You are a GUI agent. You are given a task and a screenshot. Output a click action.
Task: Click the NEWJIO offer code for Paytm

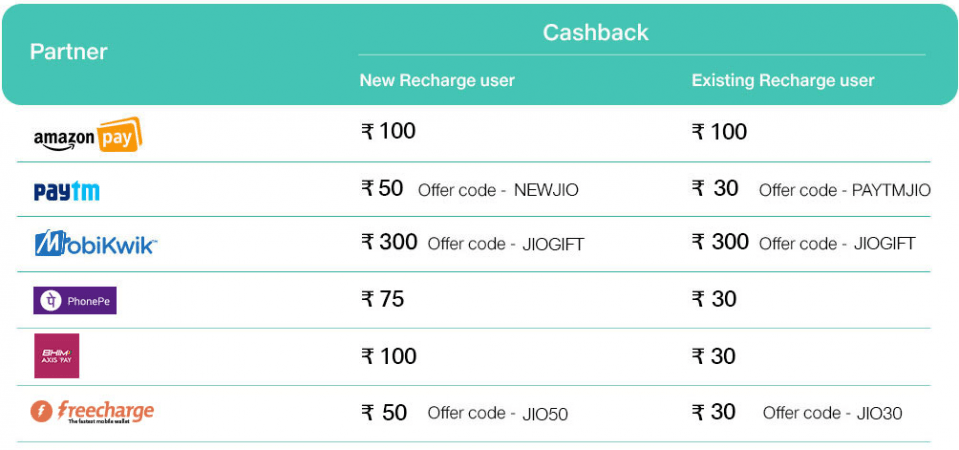546,190
